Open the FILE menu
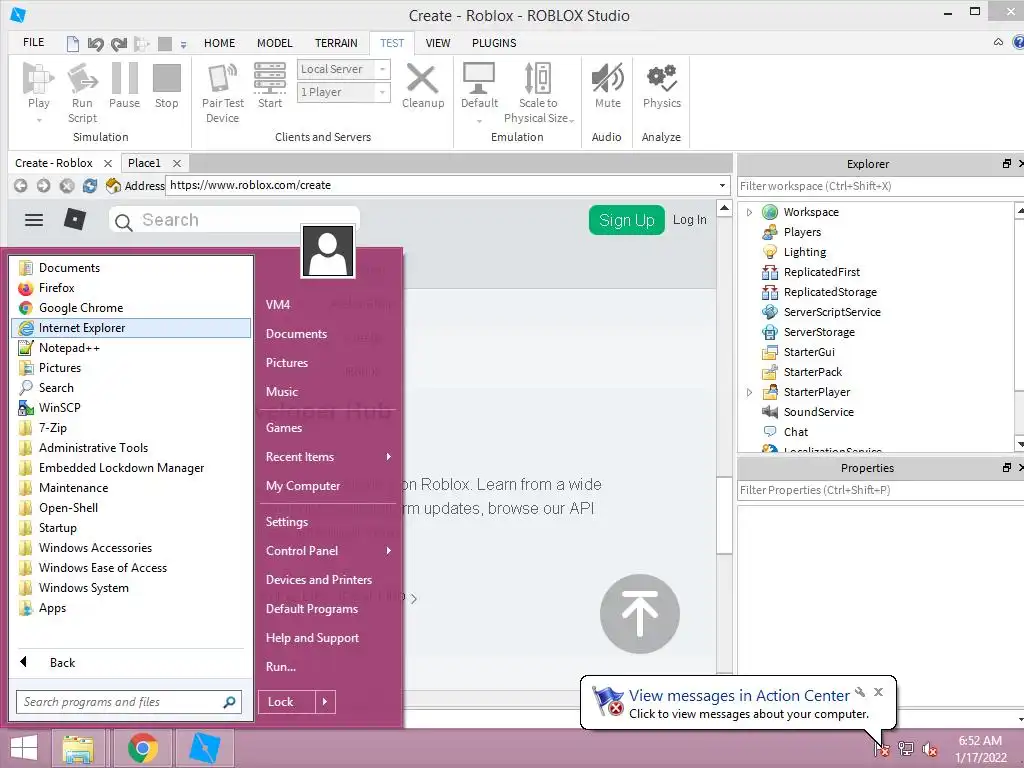This screenshot has height=768, width=1024. click(33, 42)
